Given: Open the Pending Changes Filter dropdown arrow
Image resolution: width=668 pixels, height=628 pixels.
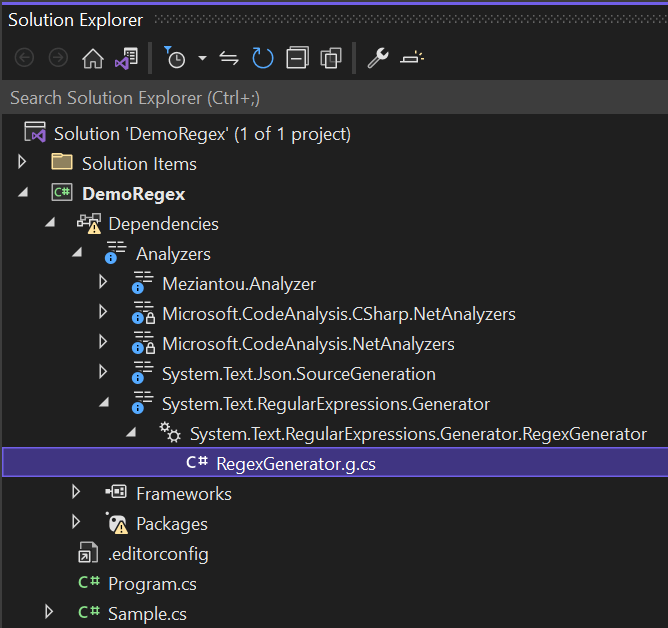Looking at the screenshot, I should [202, 59].
